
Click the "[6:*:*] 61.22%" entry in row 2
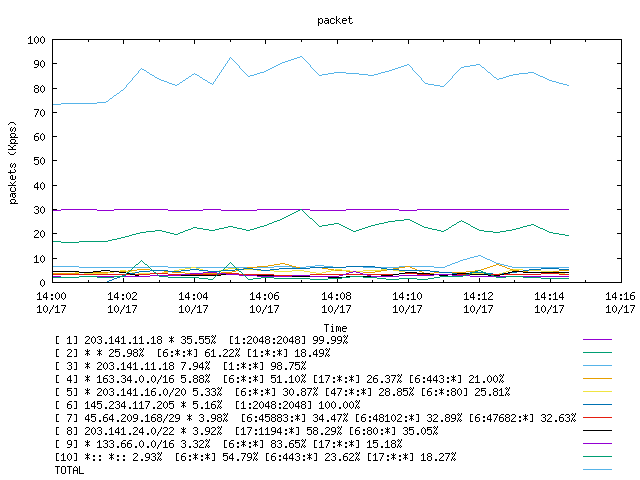198,353
